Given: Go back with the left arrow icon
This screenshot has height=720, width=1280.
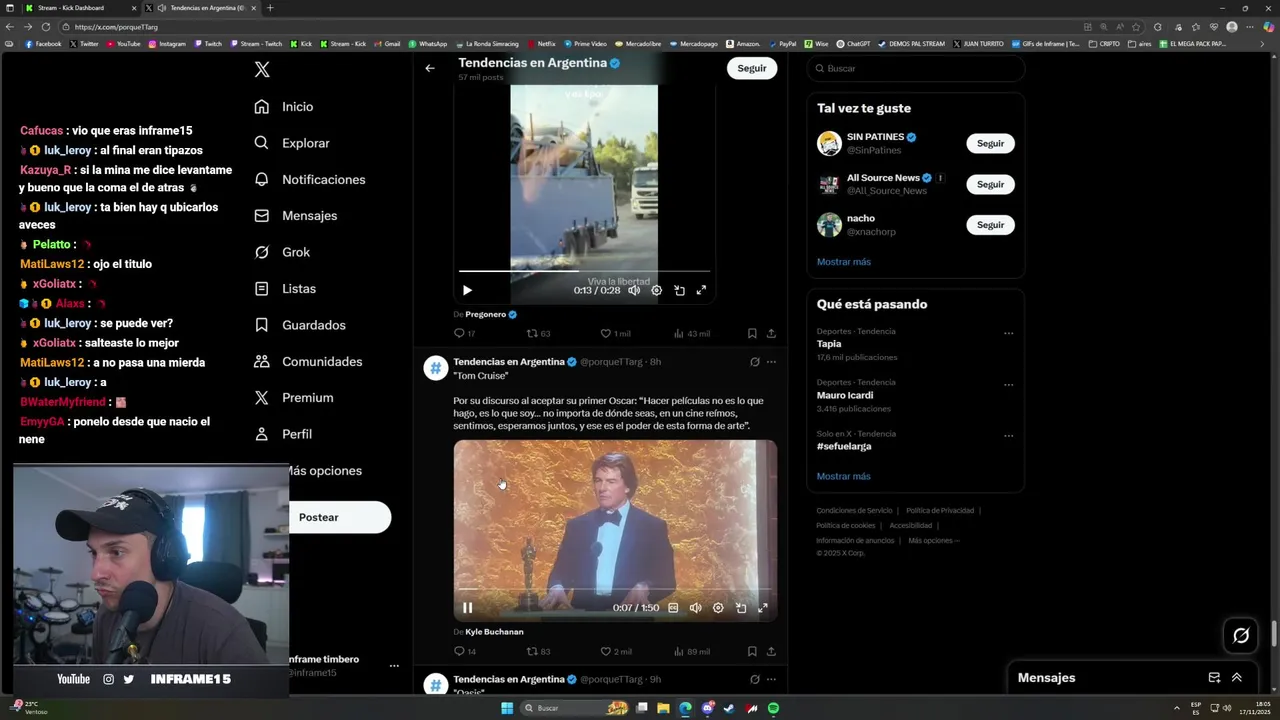Looking at the screenshot, I should [430, 68].
